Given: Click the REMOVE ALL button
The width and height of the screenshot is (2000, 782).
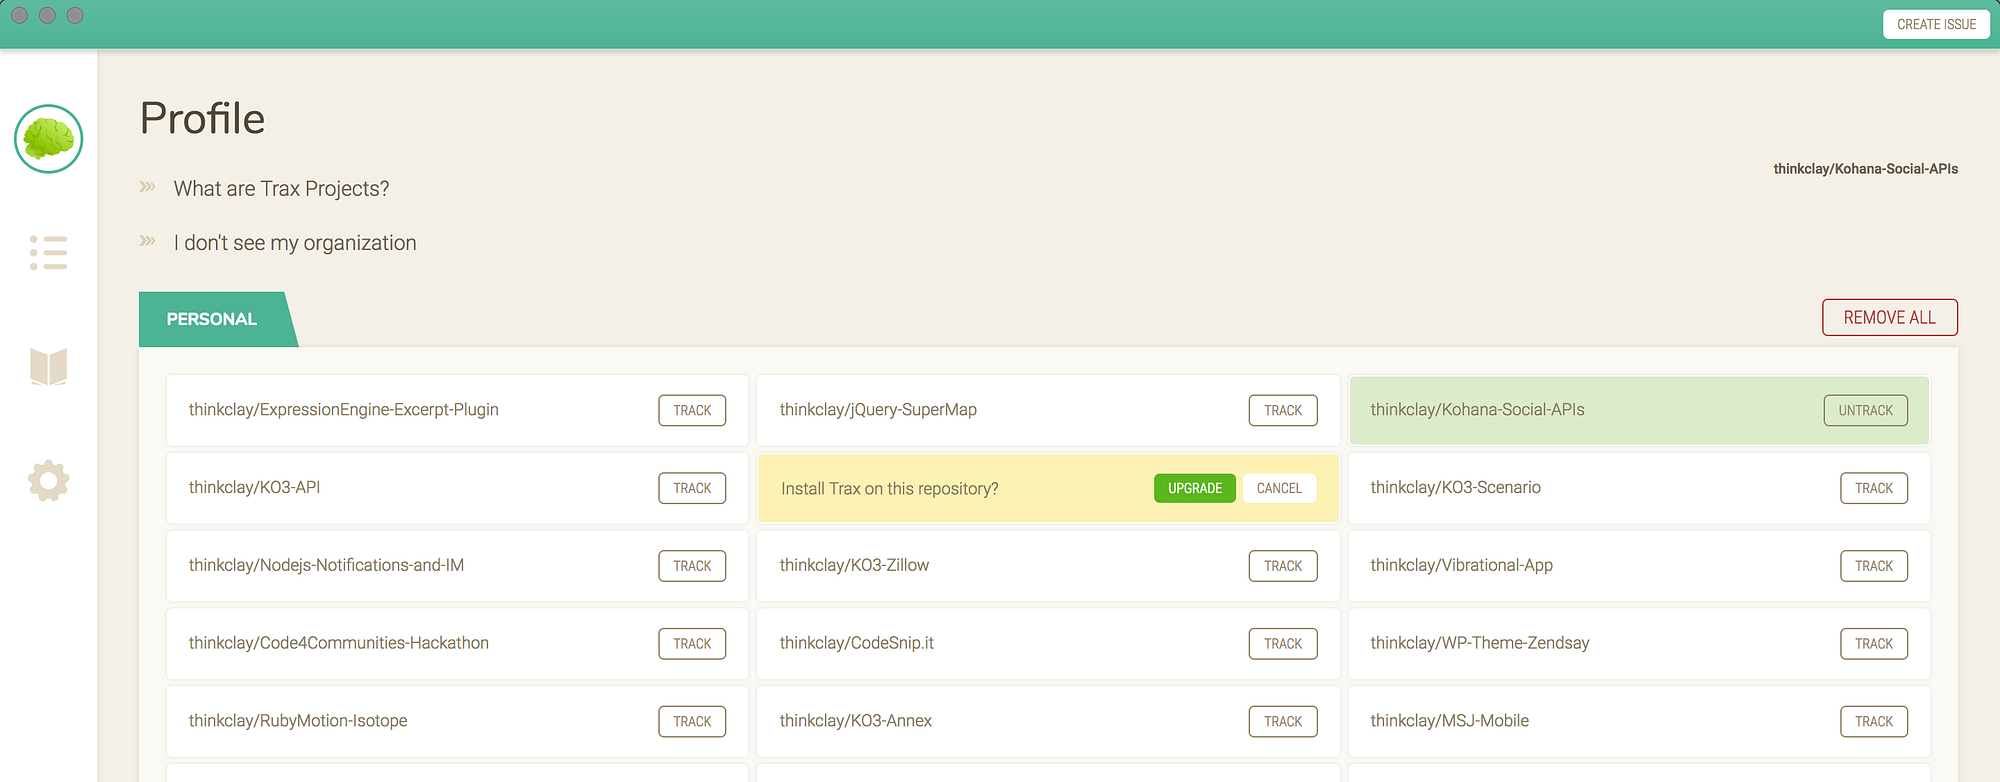Looking at the screenshot, I should tap(1889, 317).
